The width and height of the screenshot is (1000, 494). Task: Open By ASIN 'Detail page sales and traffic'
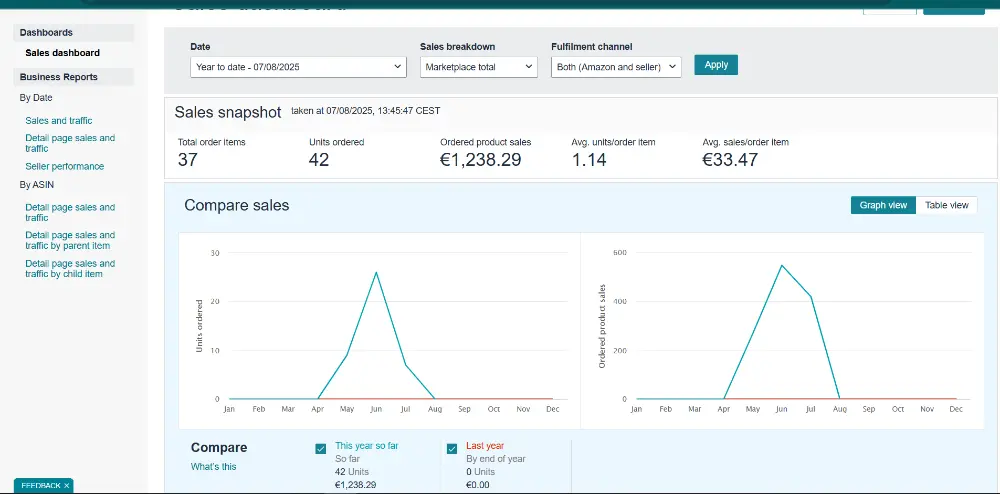coord(70,212)
